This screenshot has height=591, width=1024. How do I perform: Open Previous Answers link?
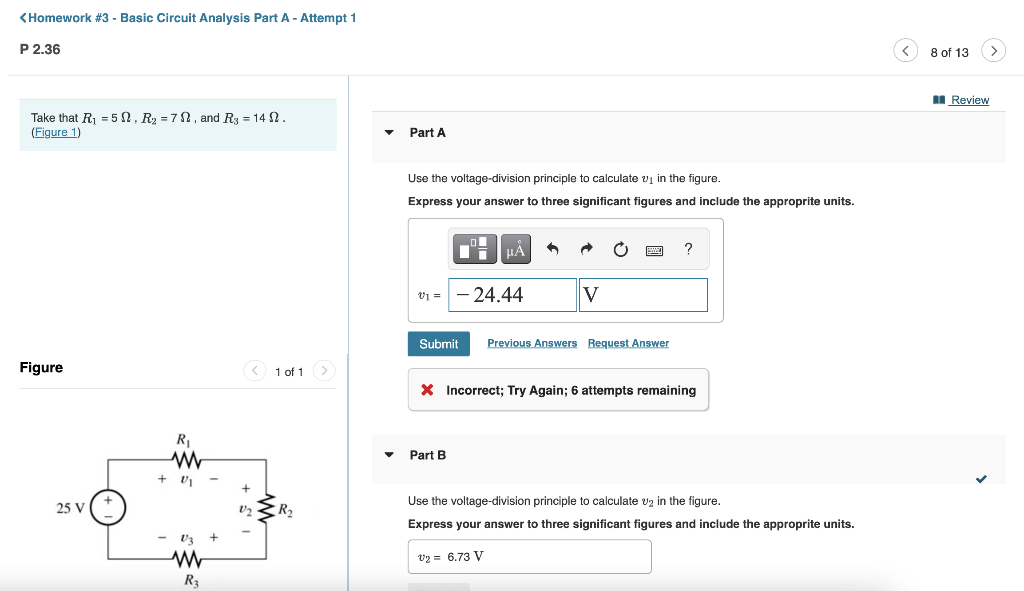532,343
